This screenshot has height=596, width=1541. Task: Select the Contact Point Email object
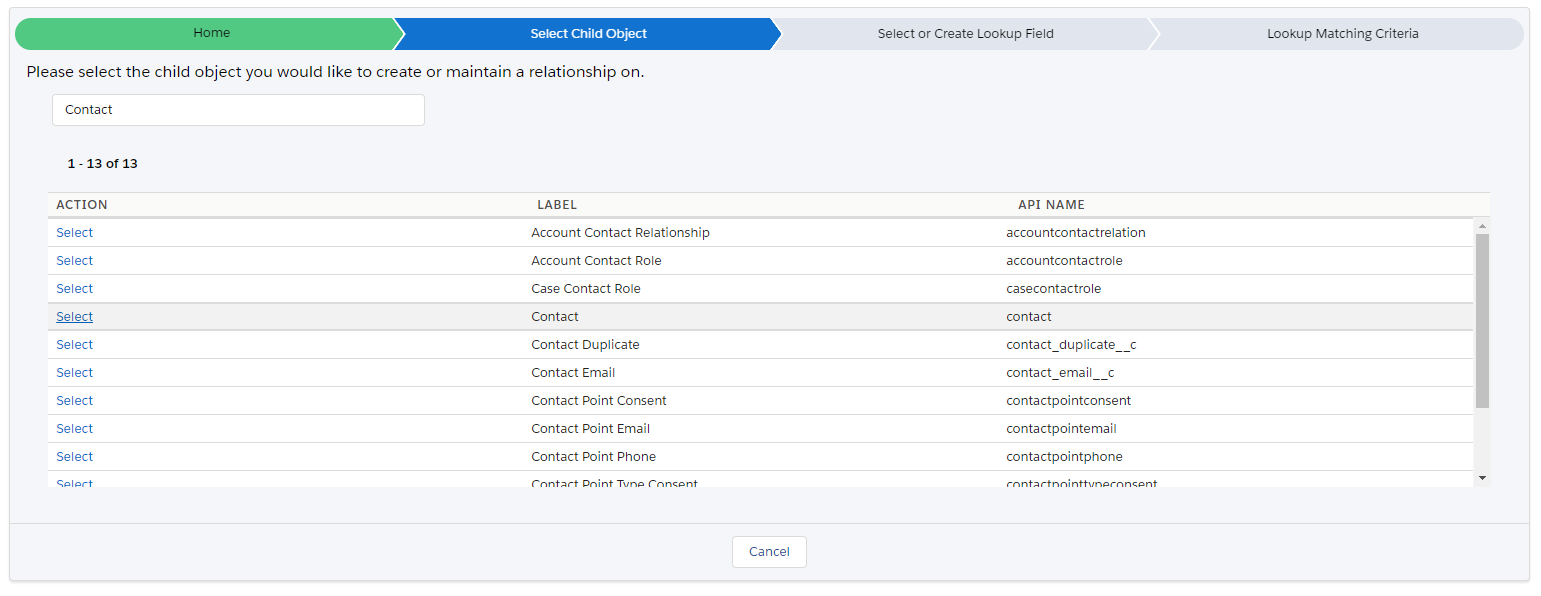[74, 429]
